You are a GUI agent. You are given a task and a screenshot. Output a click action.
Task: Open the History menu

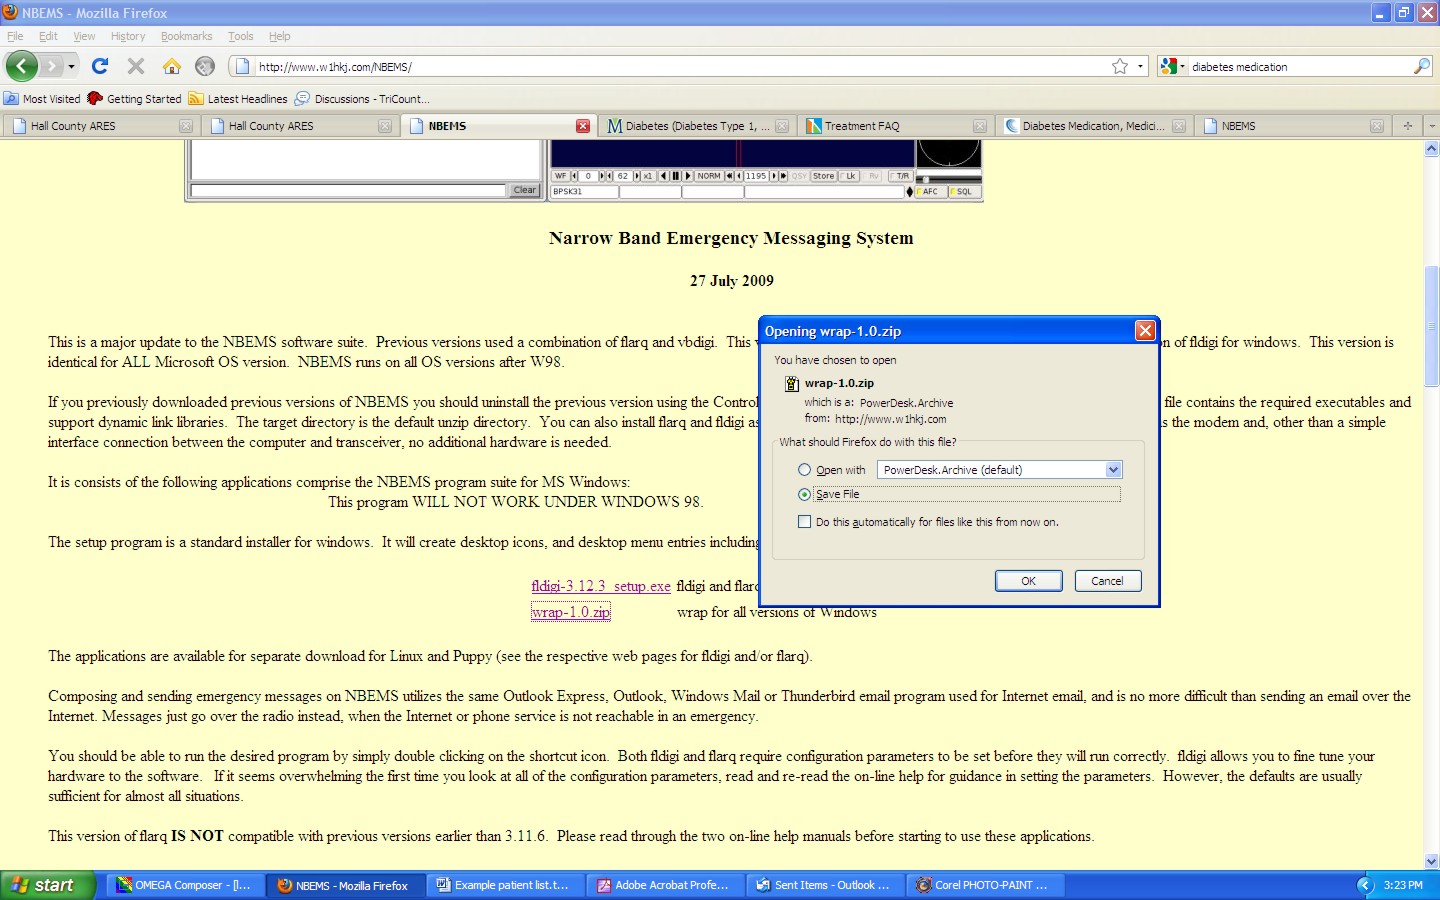tap(128, 36)
